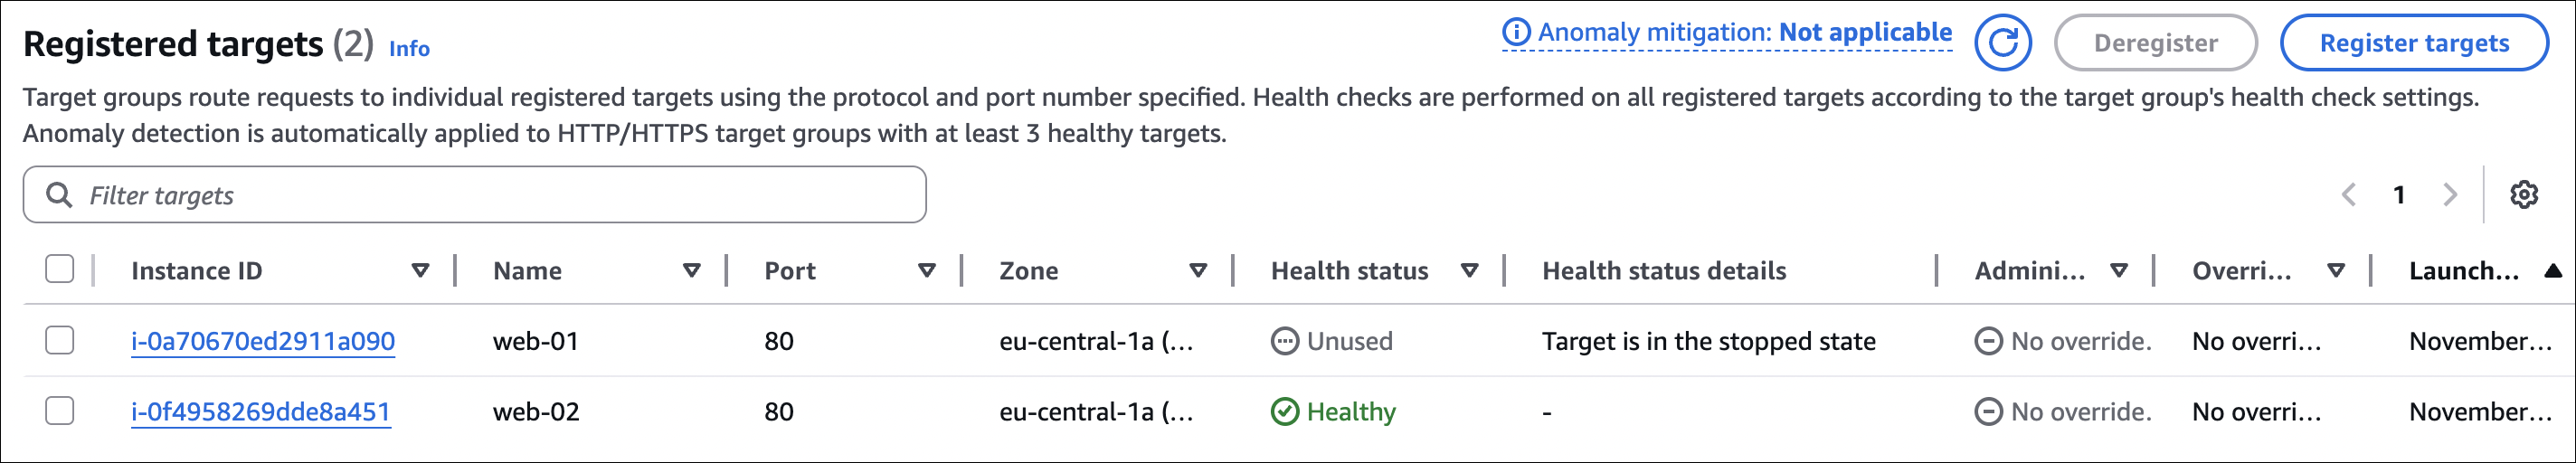This screenshot has height=463, width=2576.
Task: Click the Register targets button
Action: click(2413, 43)
